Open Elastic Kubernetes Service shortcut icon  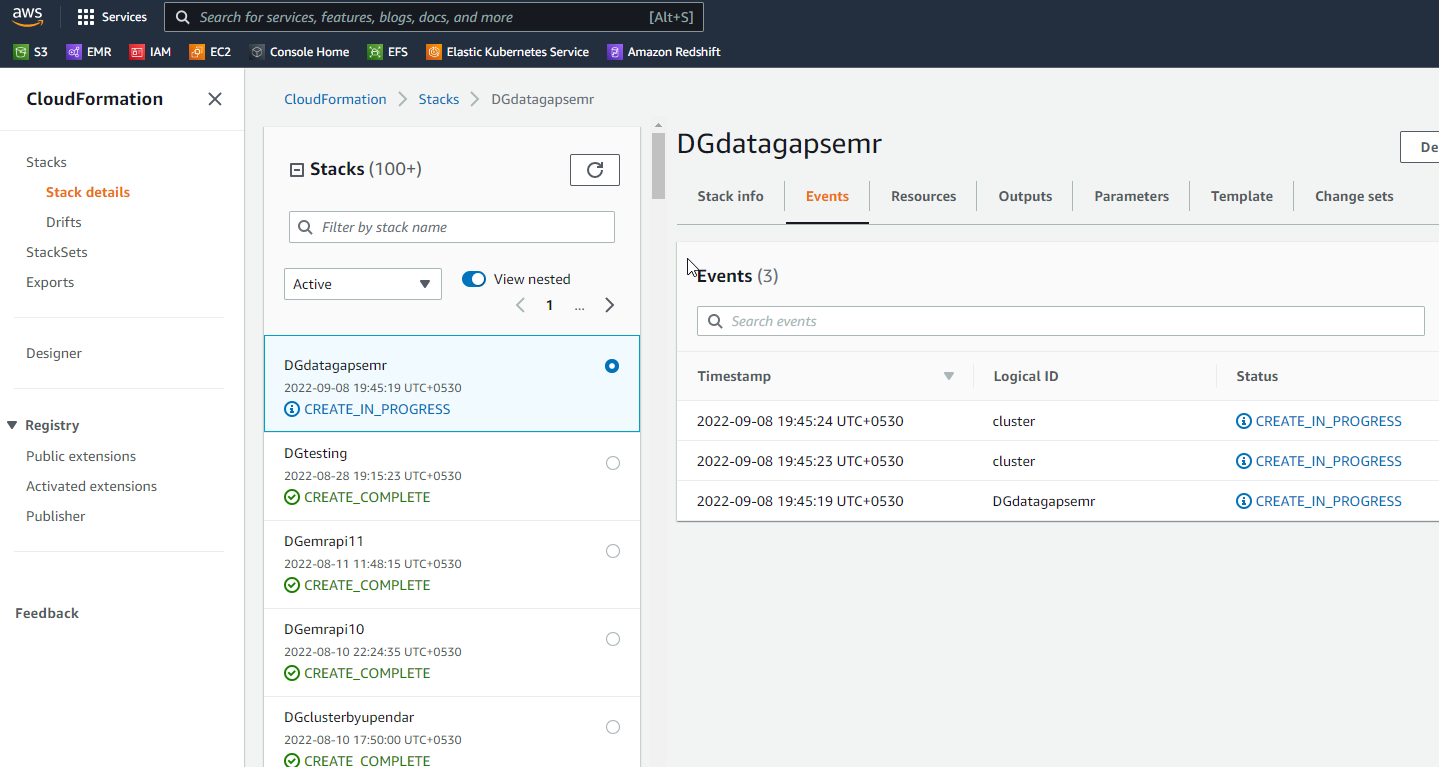433,52
